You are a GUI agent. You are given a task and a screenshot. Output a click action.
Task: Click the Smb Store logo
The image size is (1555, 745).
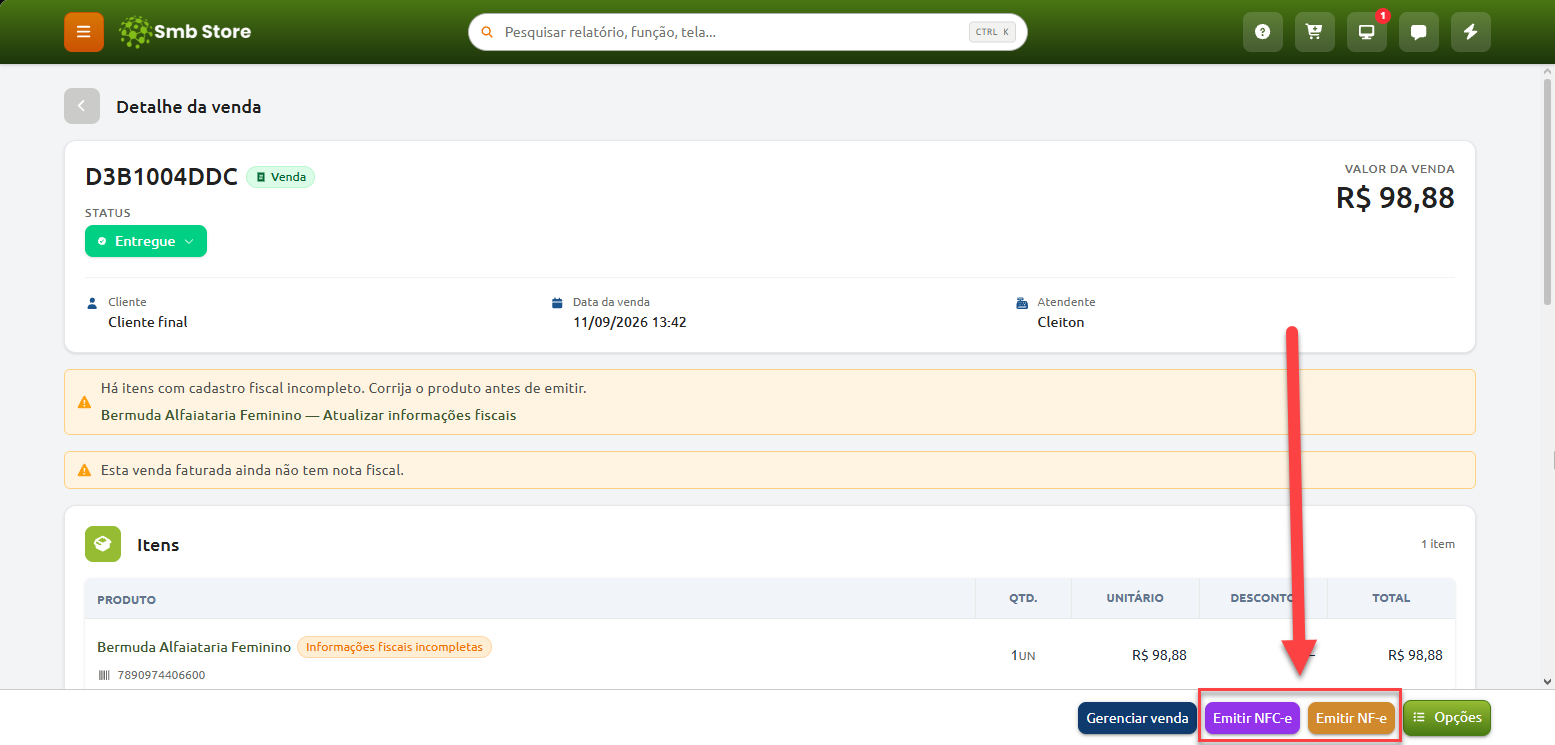coord(185,32)
